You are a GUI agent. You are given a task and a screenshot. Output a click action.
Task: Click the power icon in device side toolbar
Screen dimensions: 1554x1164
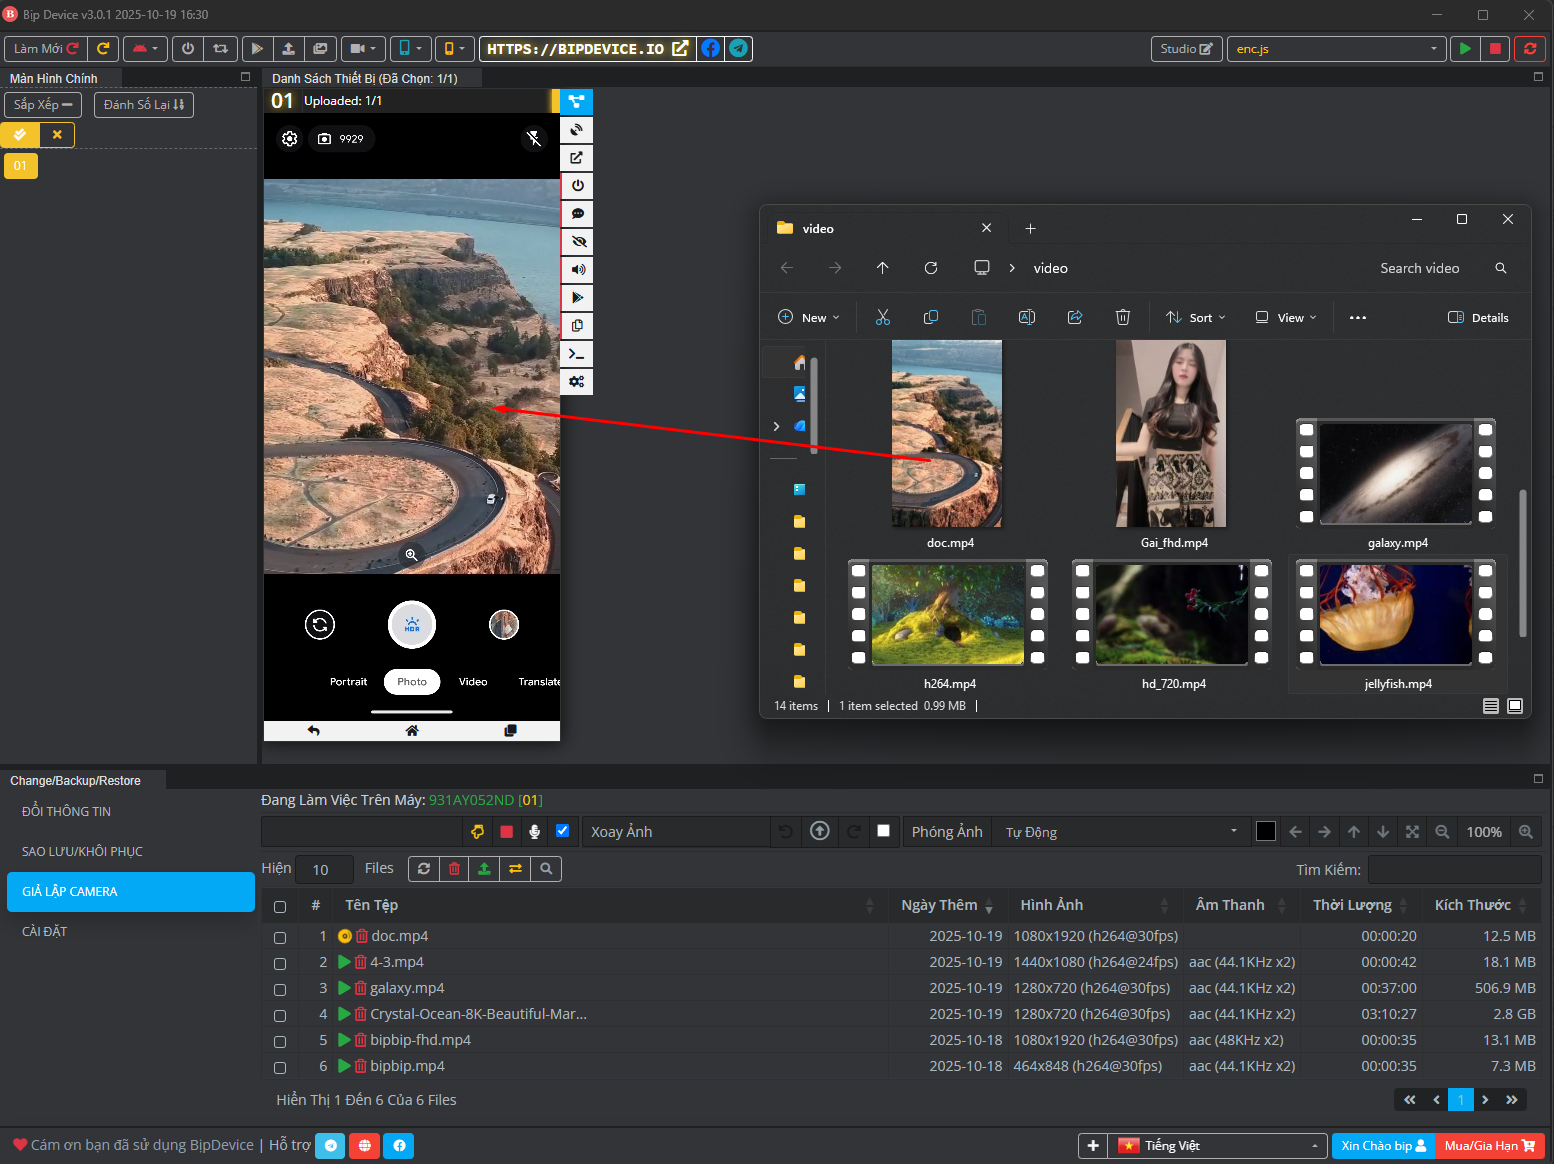[576, 185]
